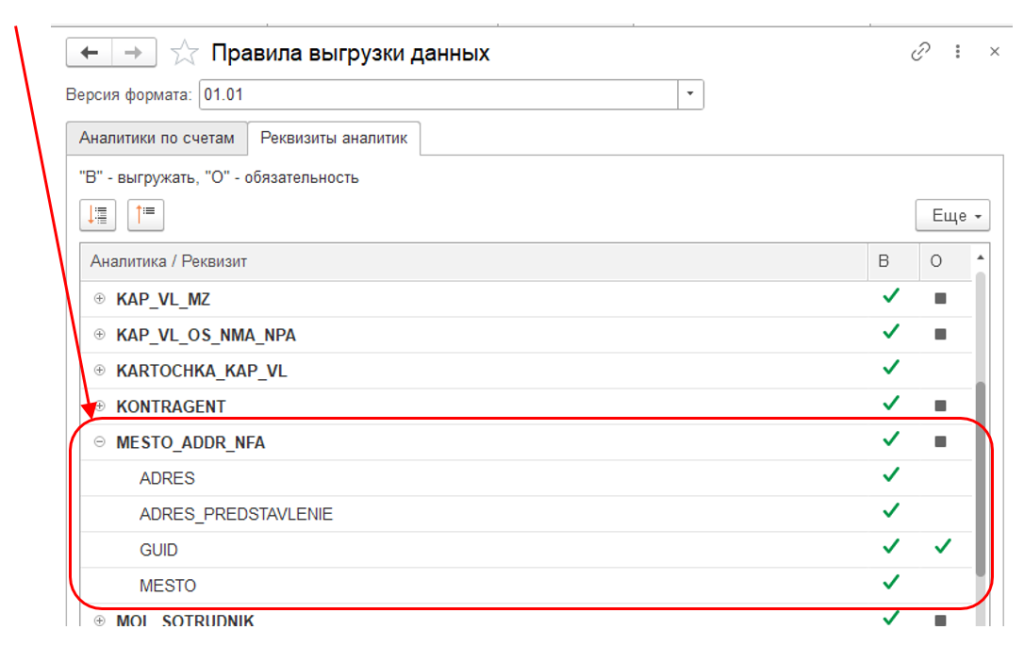This screenshot has height=646, width=1024.
Task: Open the three-dot options menu
Action: click(x=958, y=52)
